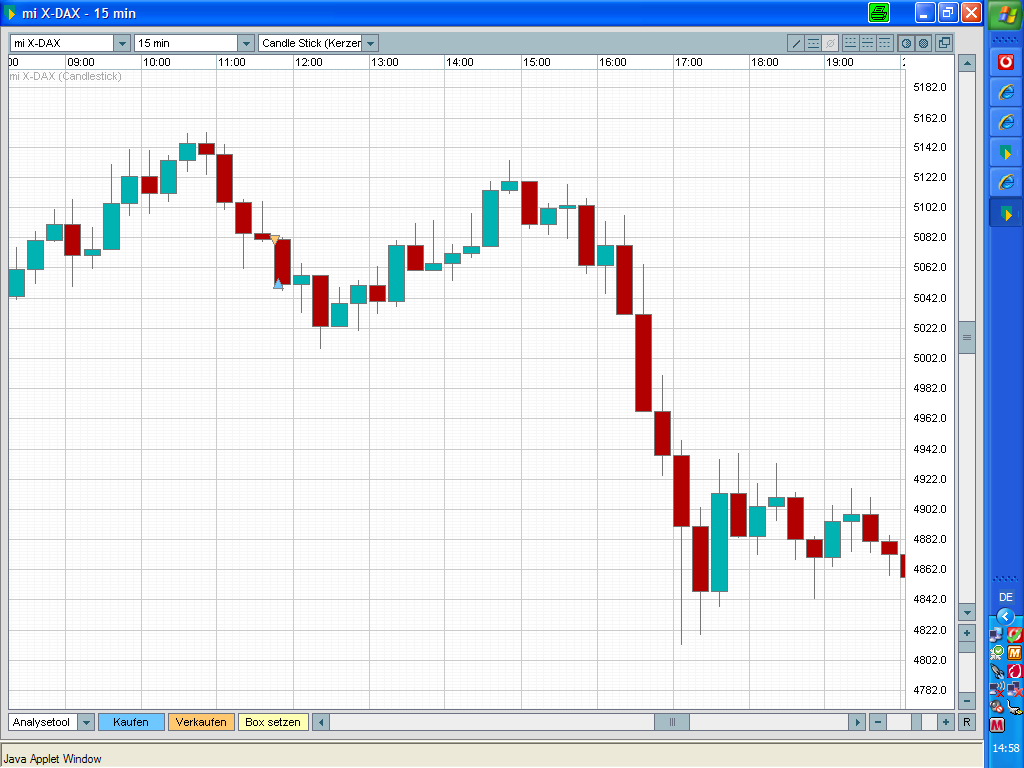The height and width of the screenshot is (768, 1024).
Task: Switch to the active trading app taskbar button
Action: 1006,214
